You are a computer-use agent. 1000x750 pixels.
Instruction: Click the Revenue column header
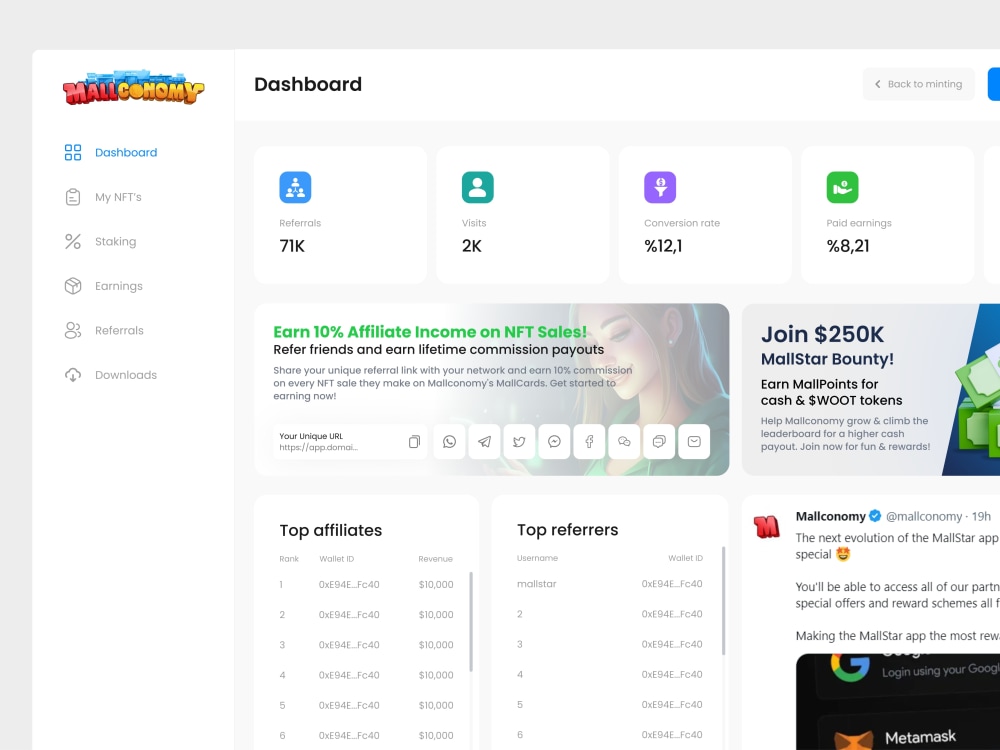click(x=436, y=559)
